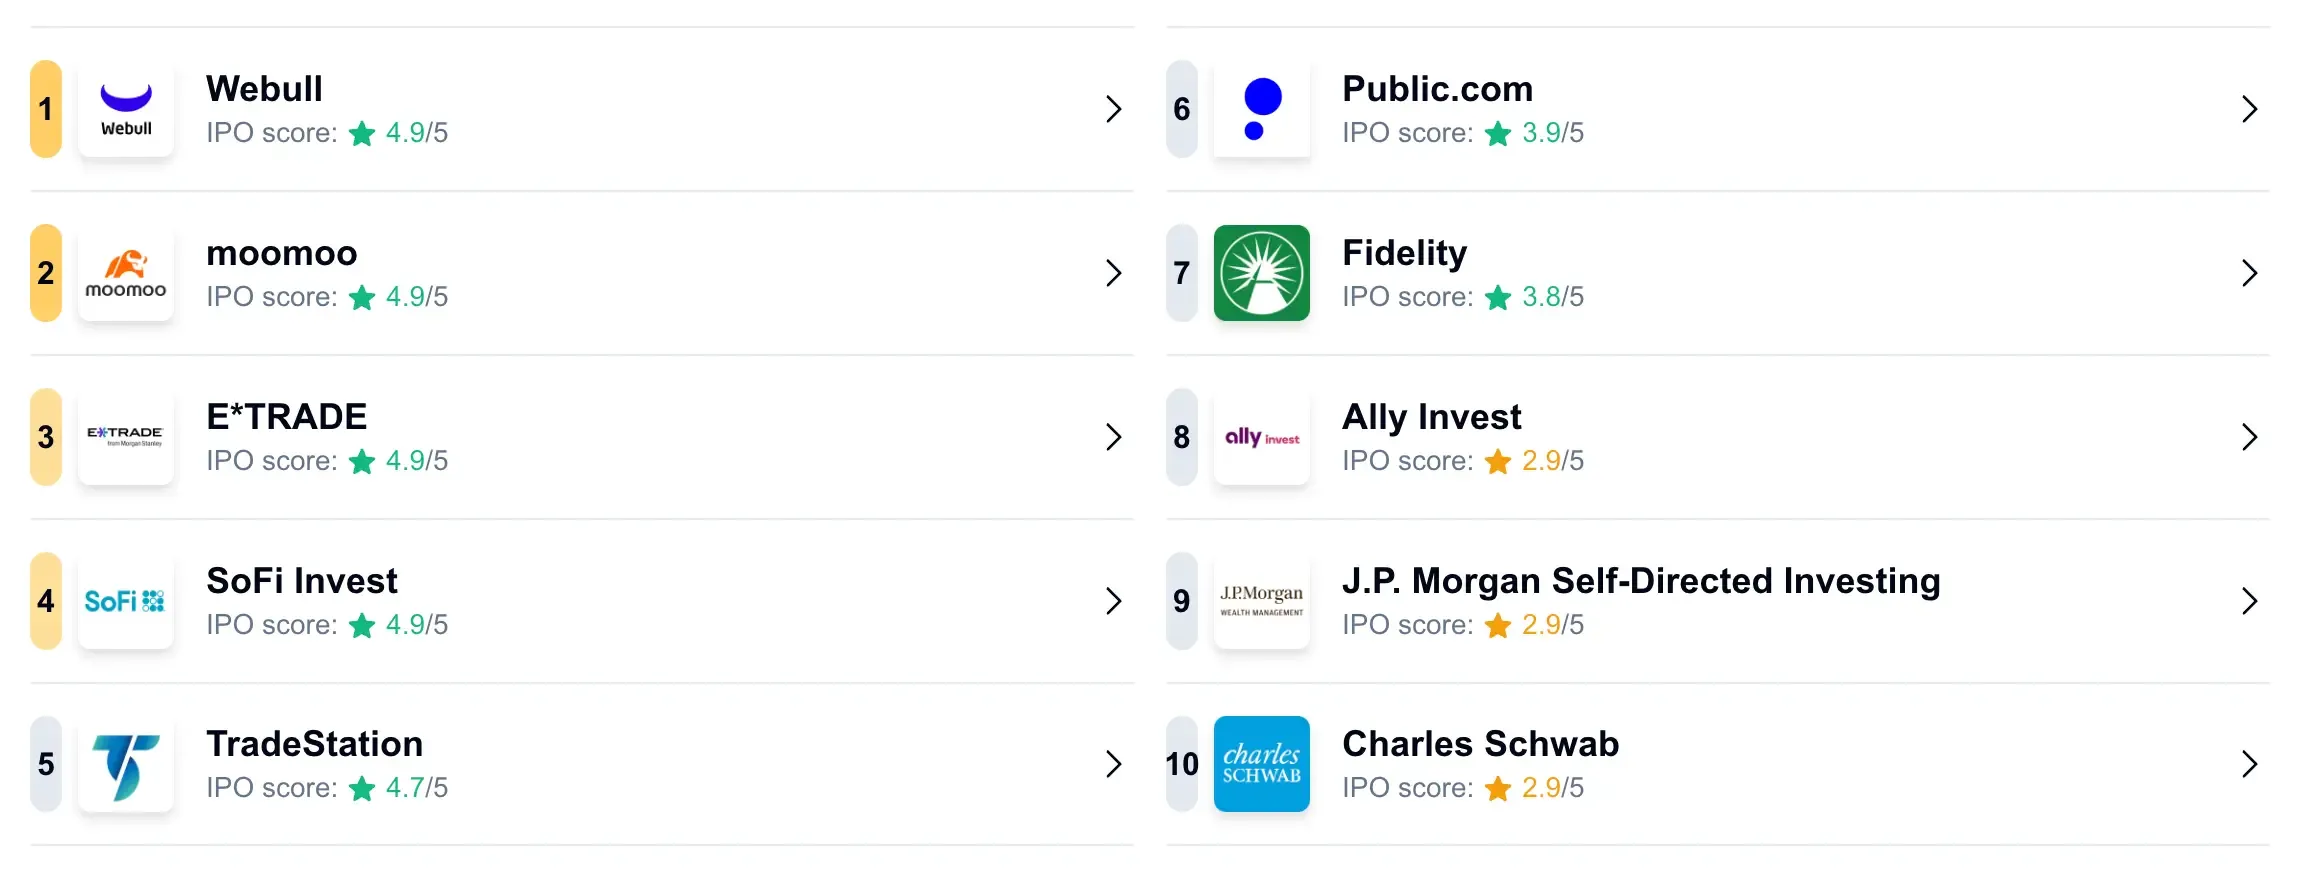2312x878 pixels.
Task: Expand the Fidelity entry chevron
Action: pos(2251,273)
